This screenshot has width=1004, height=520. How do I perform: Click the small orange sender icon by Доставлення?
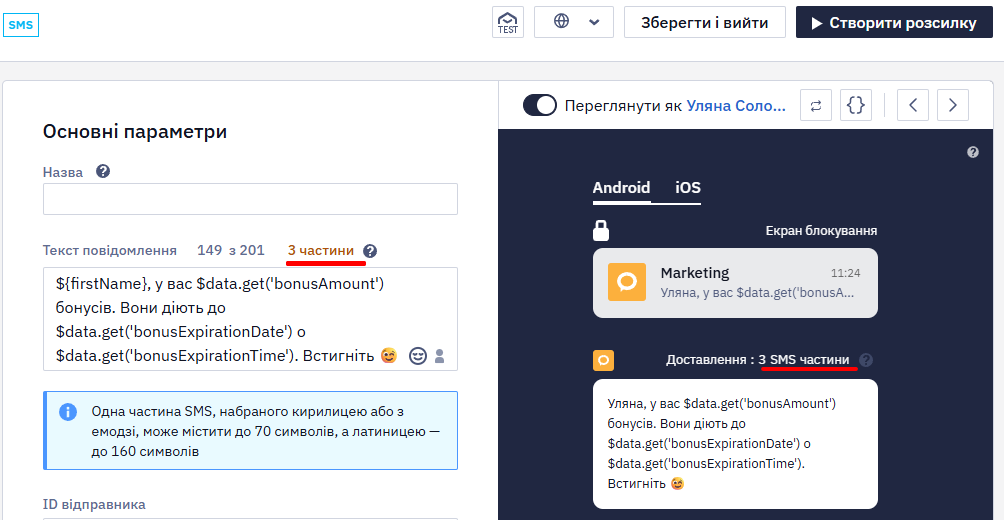pyautogui.click(x=603, y=360)
